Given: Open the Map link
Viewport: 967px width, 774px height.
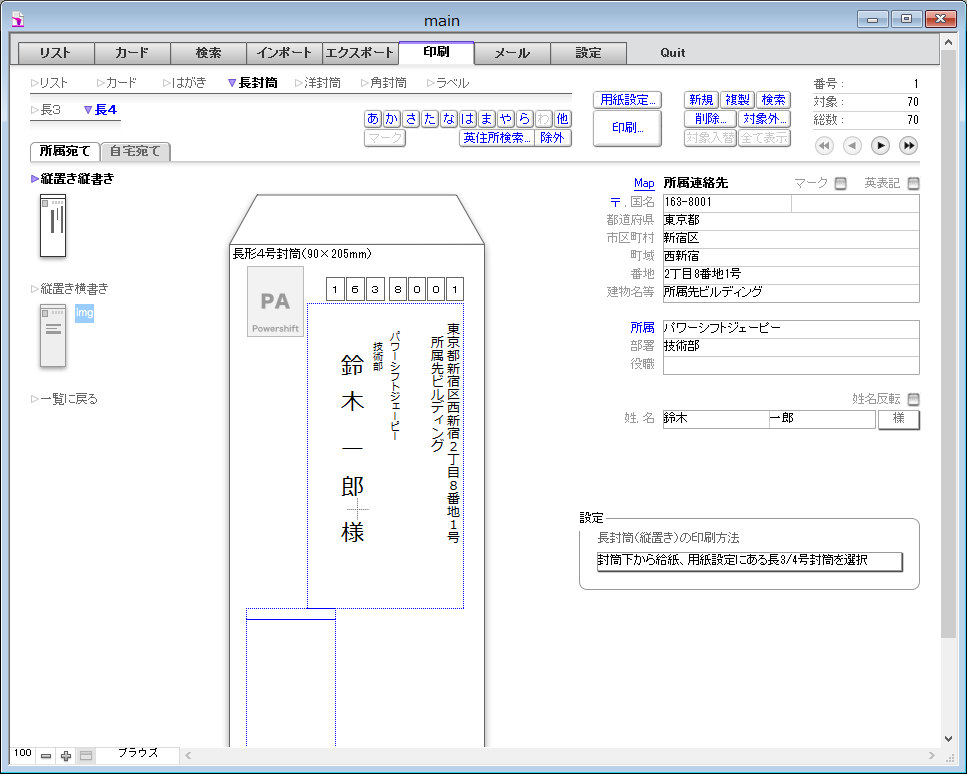Looking at the screenshot, I should [x=644, y=184].
